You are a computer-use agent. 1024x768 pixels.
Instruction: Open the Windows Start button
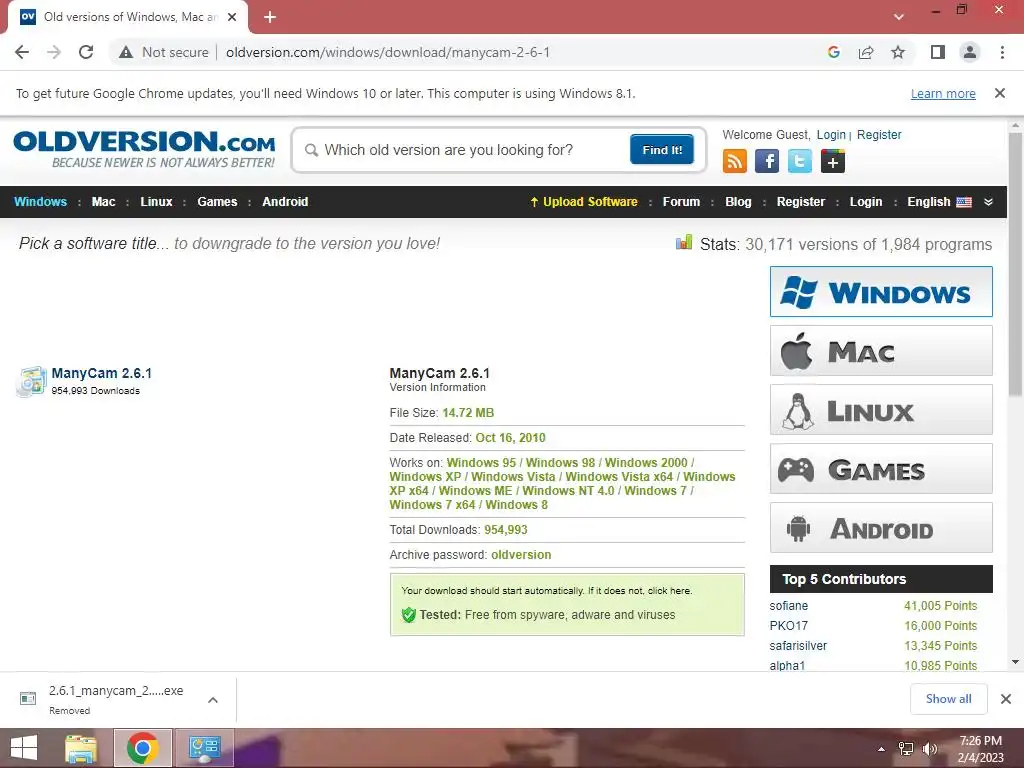tap(24, 748)
